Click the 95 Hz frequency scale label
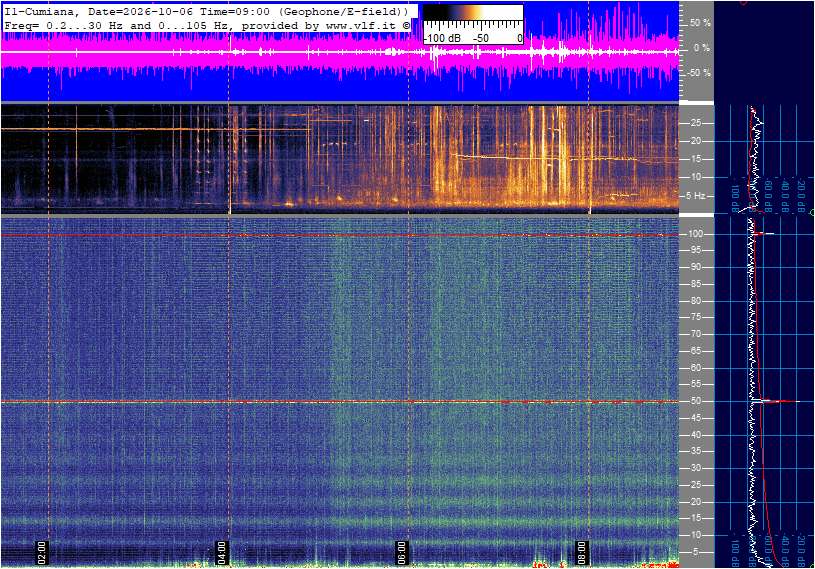 pos(696,250)
